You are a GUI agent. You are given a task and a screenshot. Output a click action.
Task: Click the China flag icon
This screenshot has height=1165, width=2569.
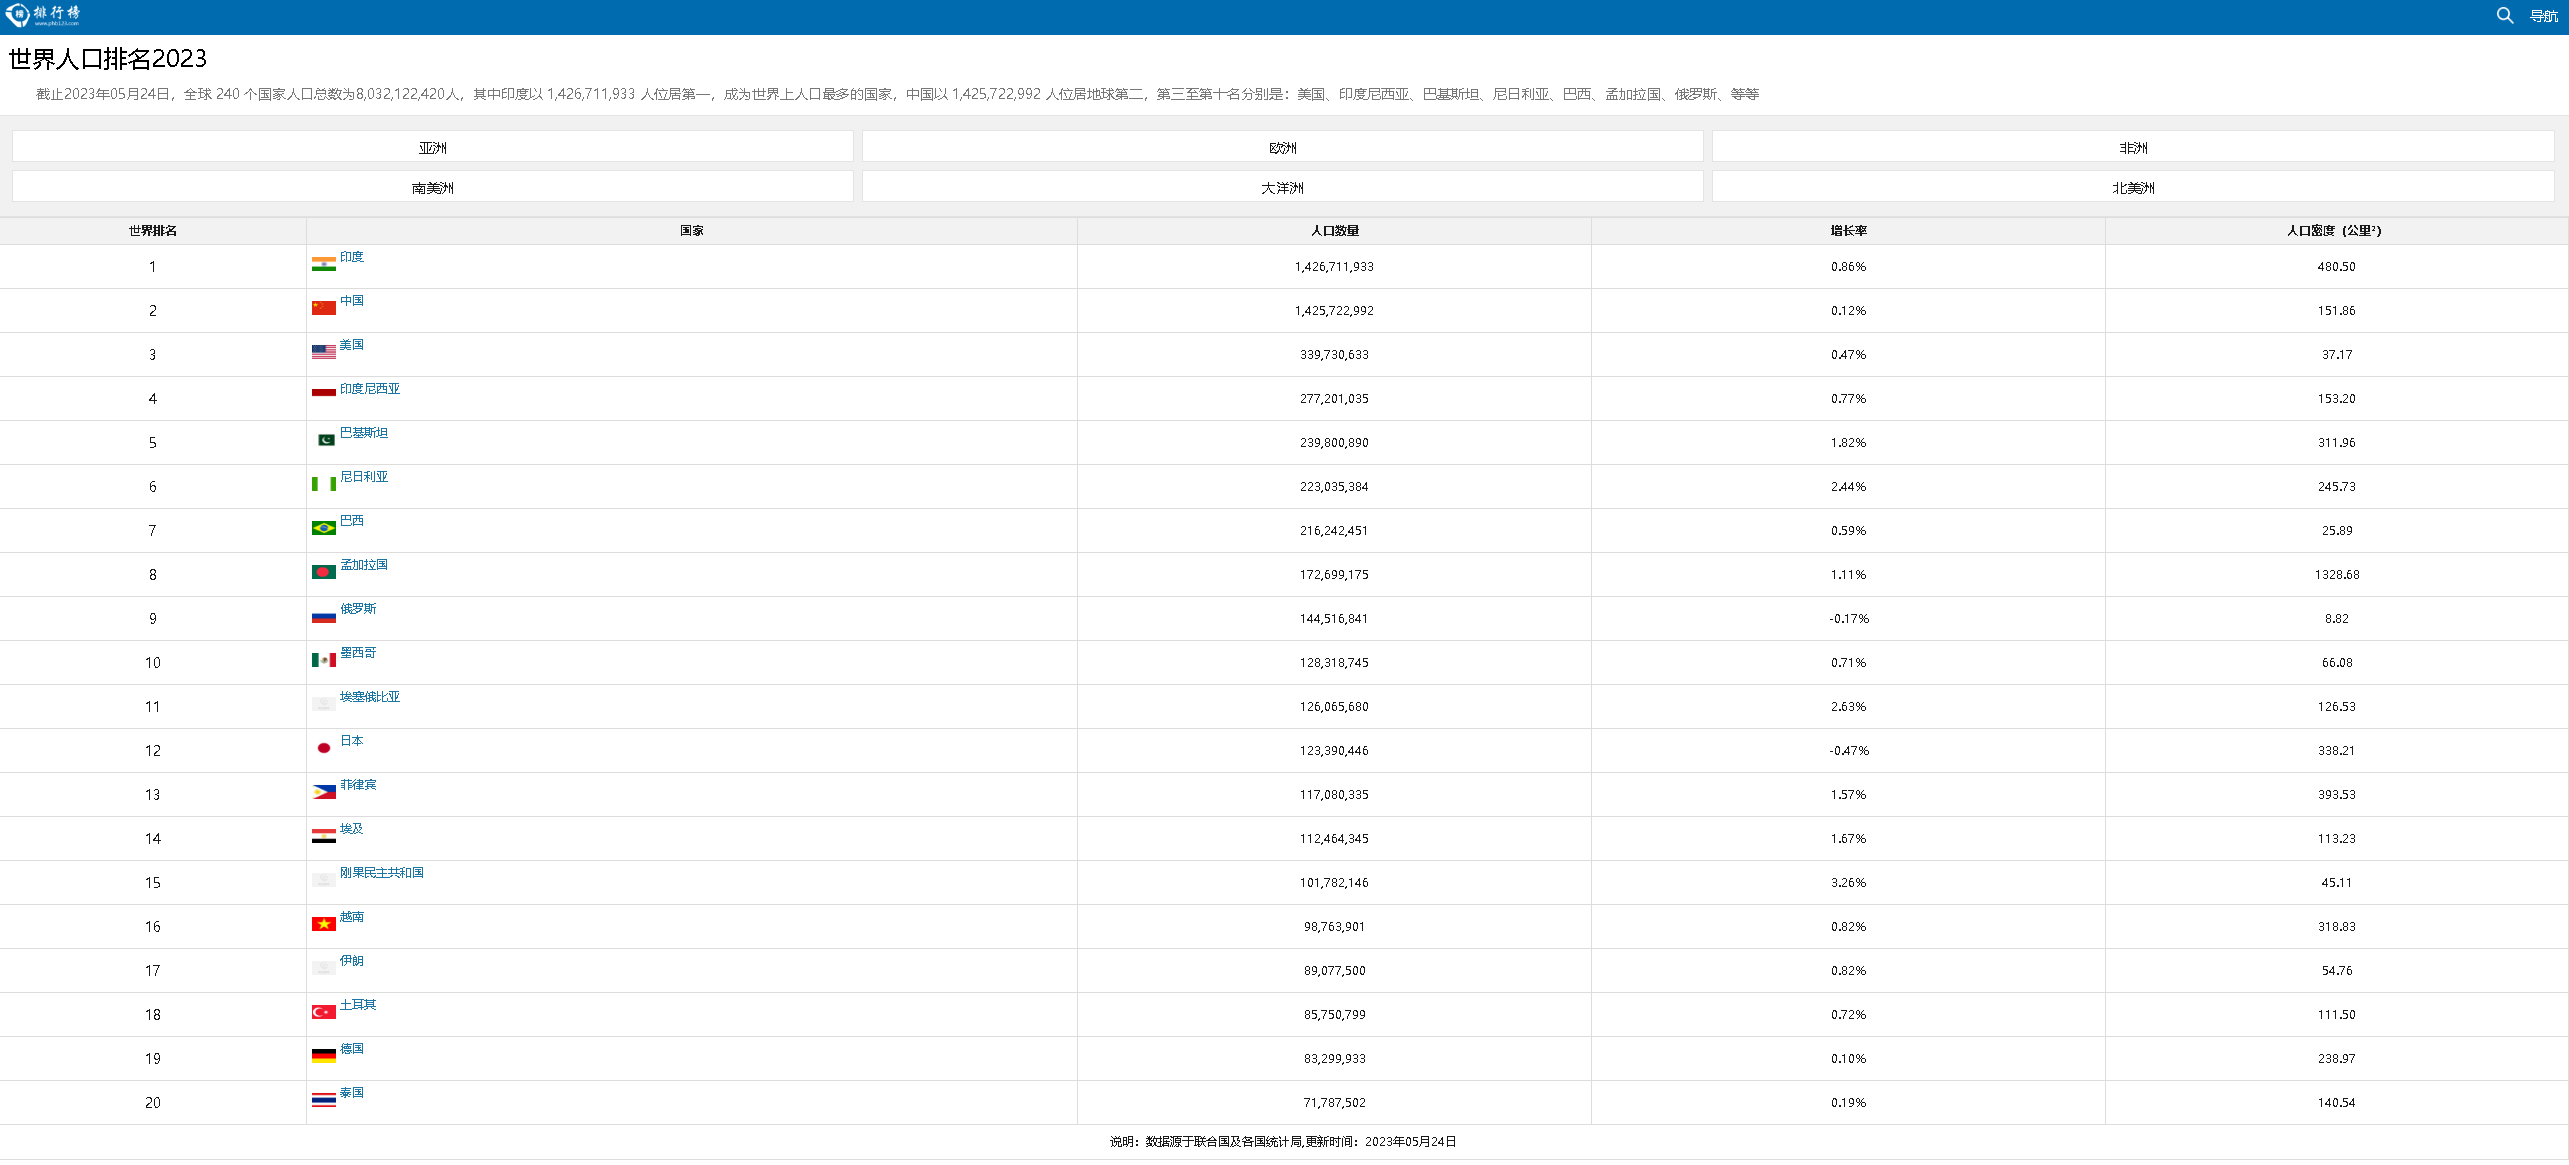point(323,308)
